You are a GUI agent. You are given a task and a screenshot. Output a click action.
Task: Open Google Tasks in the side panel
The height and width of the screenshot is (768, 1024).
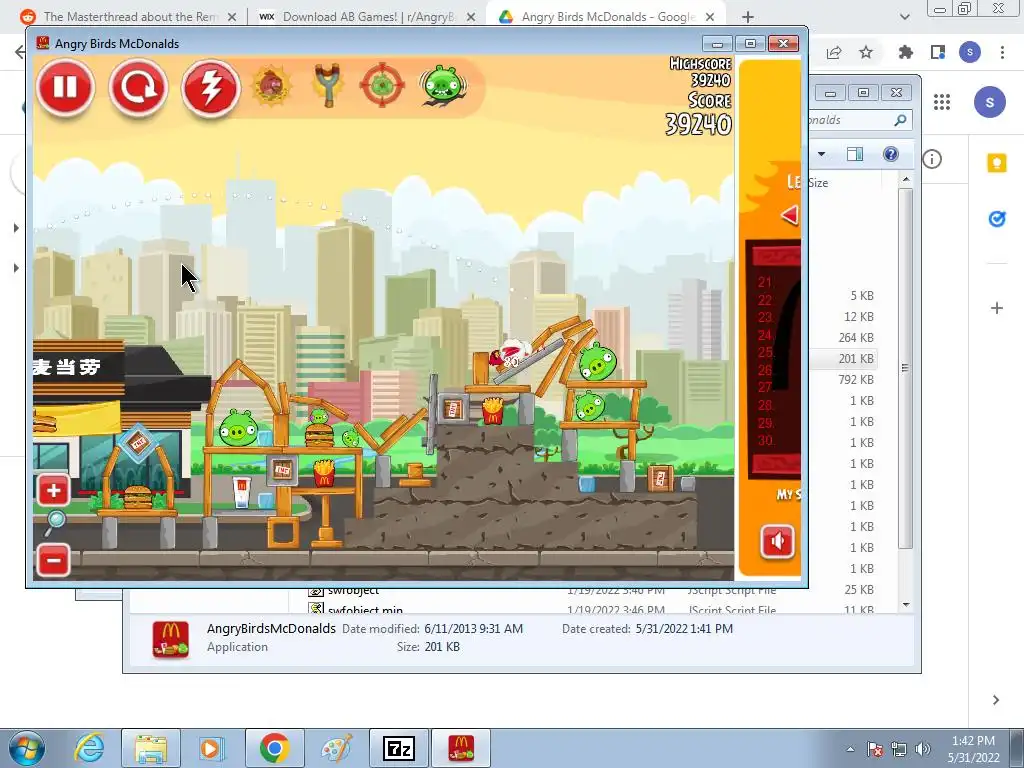(997, 218)
